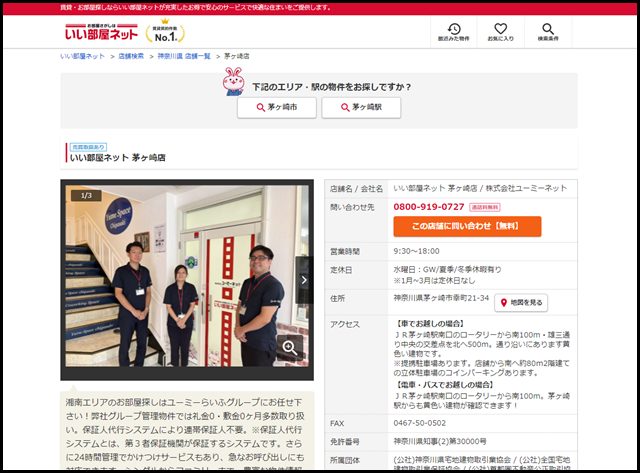Open saved search conditions (検索条件)
640x473 pixels.
pyautogui.click(x=547, y=32)
